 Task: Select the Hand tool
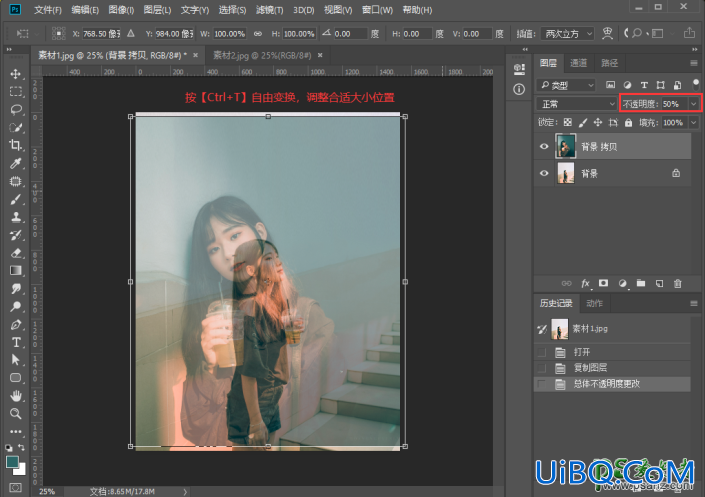point(16,396)
